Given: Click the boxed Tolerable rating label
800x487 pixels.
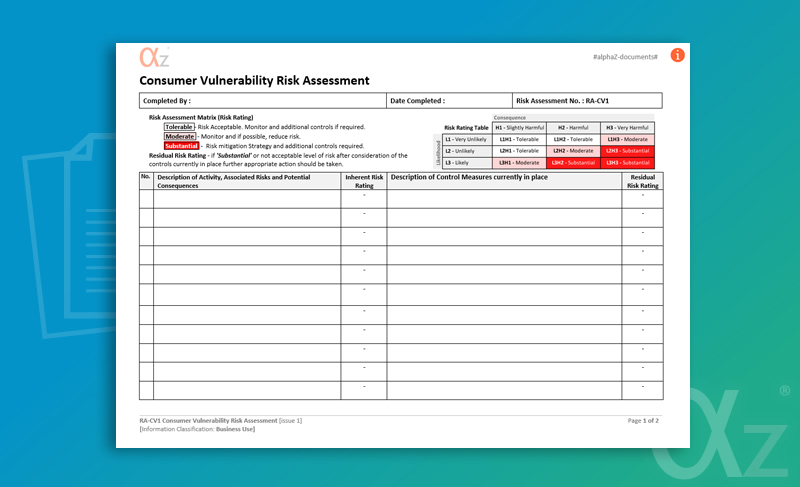Looking at the screenshot, I should coord(179,127).
